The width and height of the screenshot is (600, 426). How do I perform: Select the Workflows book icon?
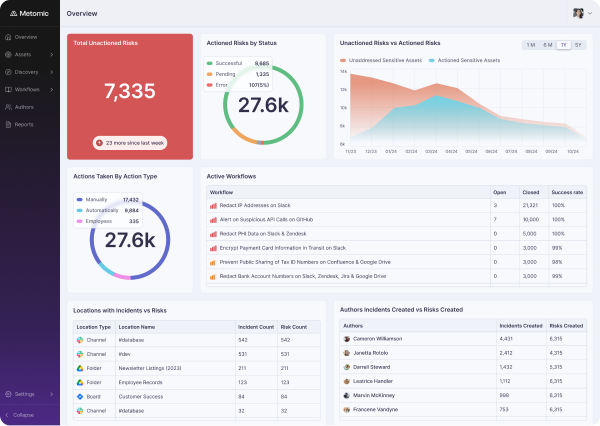[x=8, y=90]
